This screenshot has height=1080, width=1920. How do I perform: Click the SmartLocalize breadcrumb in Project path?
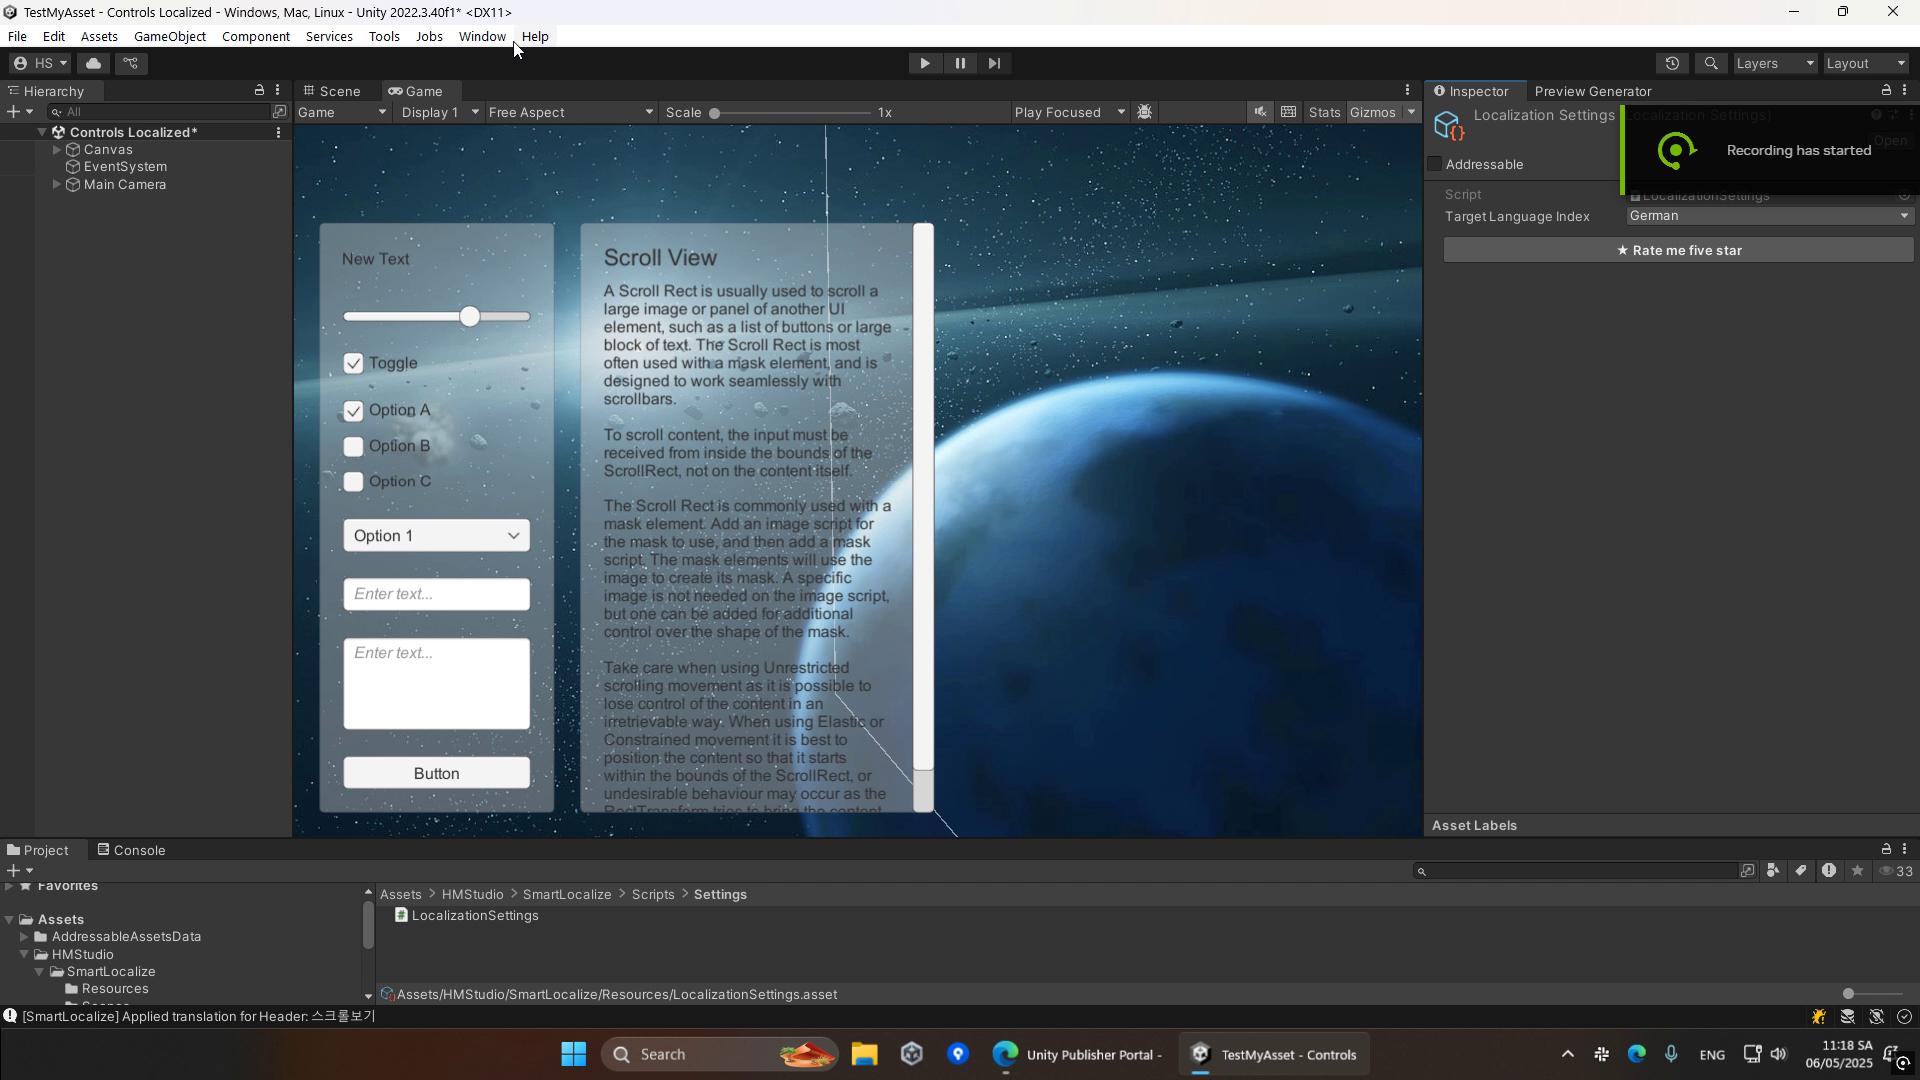click(567, 894)
